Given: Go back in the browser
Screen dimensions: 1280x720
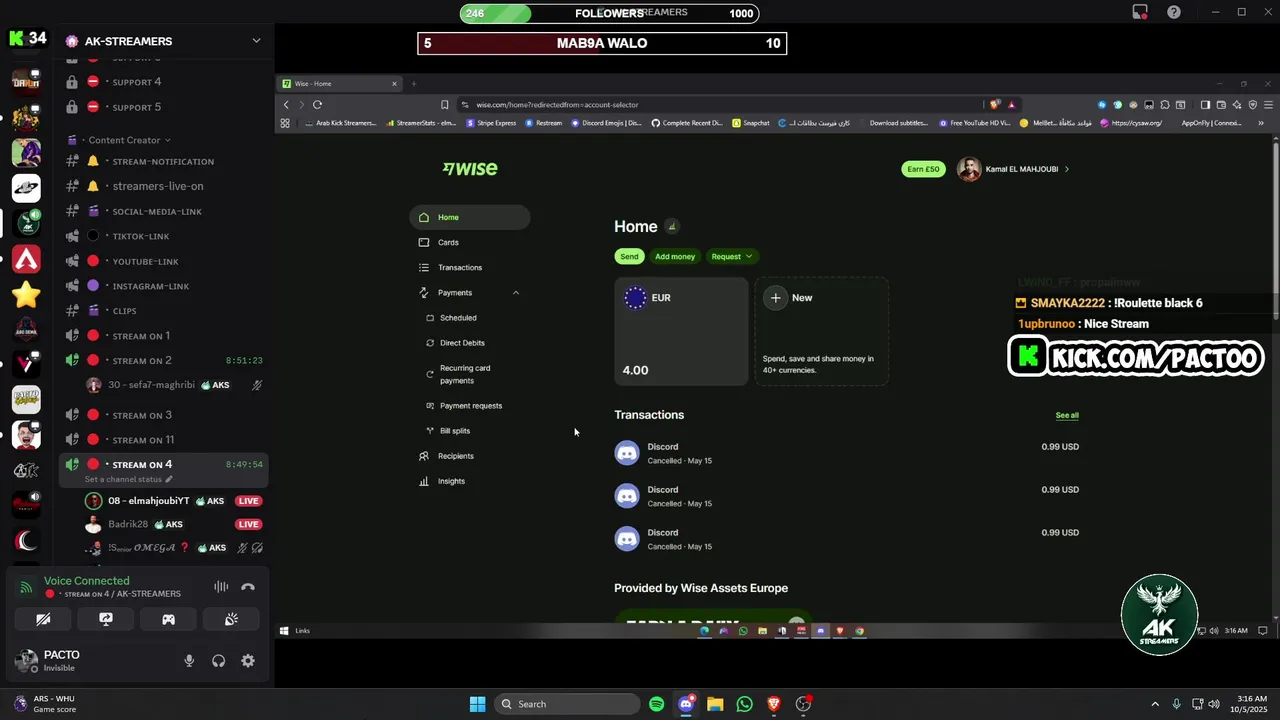Looking at the screenshot, I should pyautogui.click(x=286, y=104).
